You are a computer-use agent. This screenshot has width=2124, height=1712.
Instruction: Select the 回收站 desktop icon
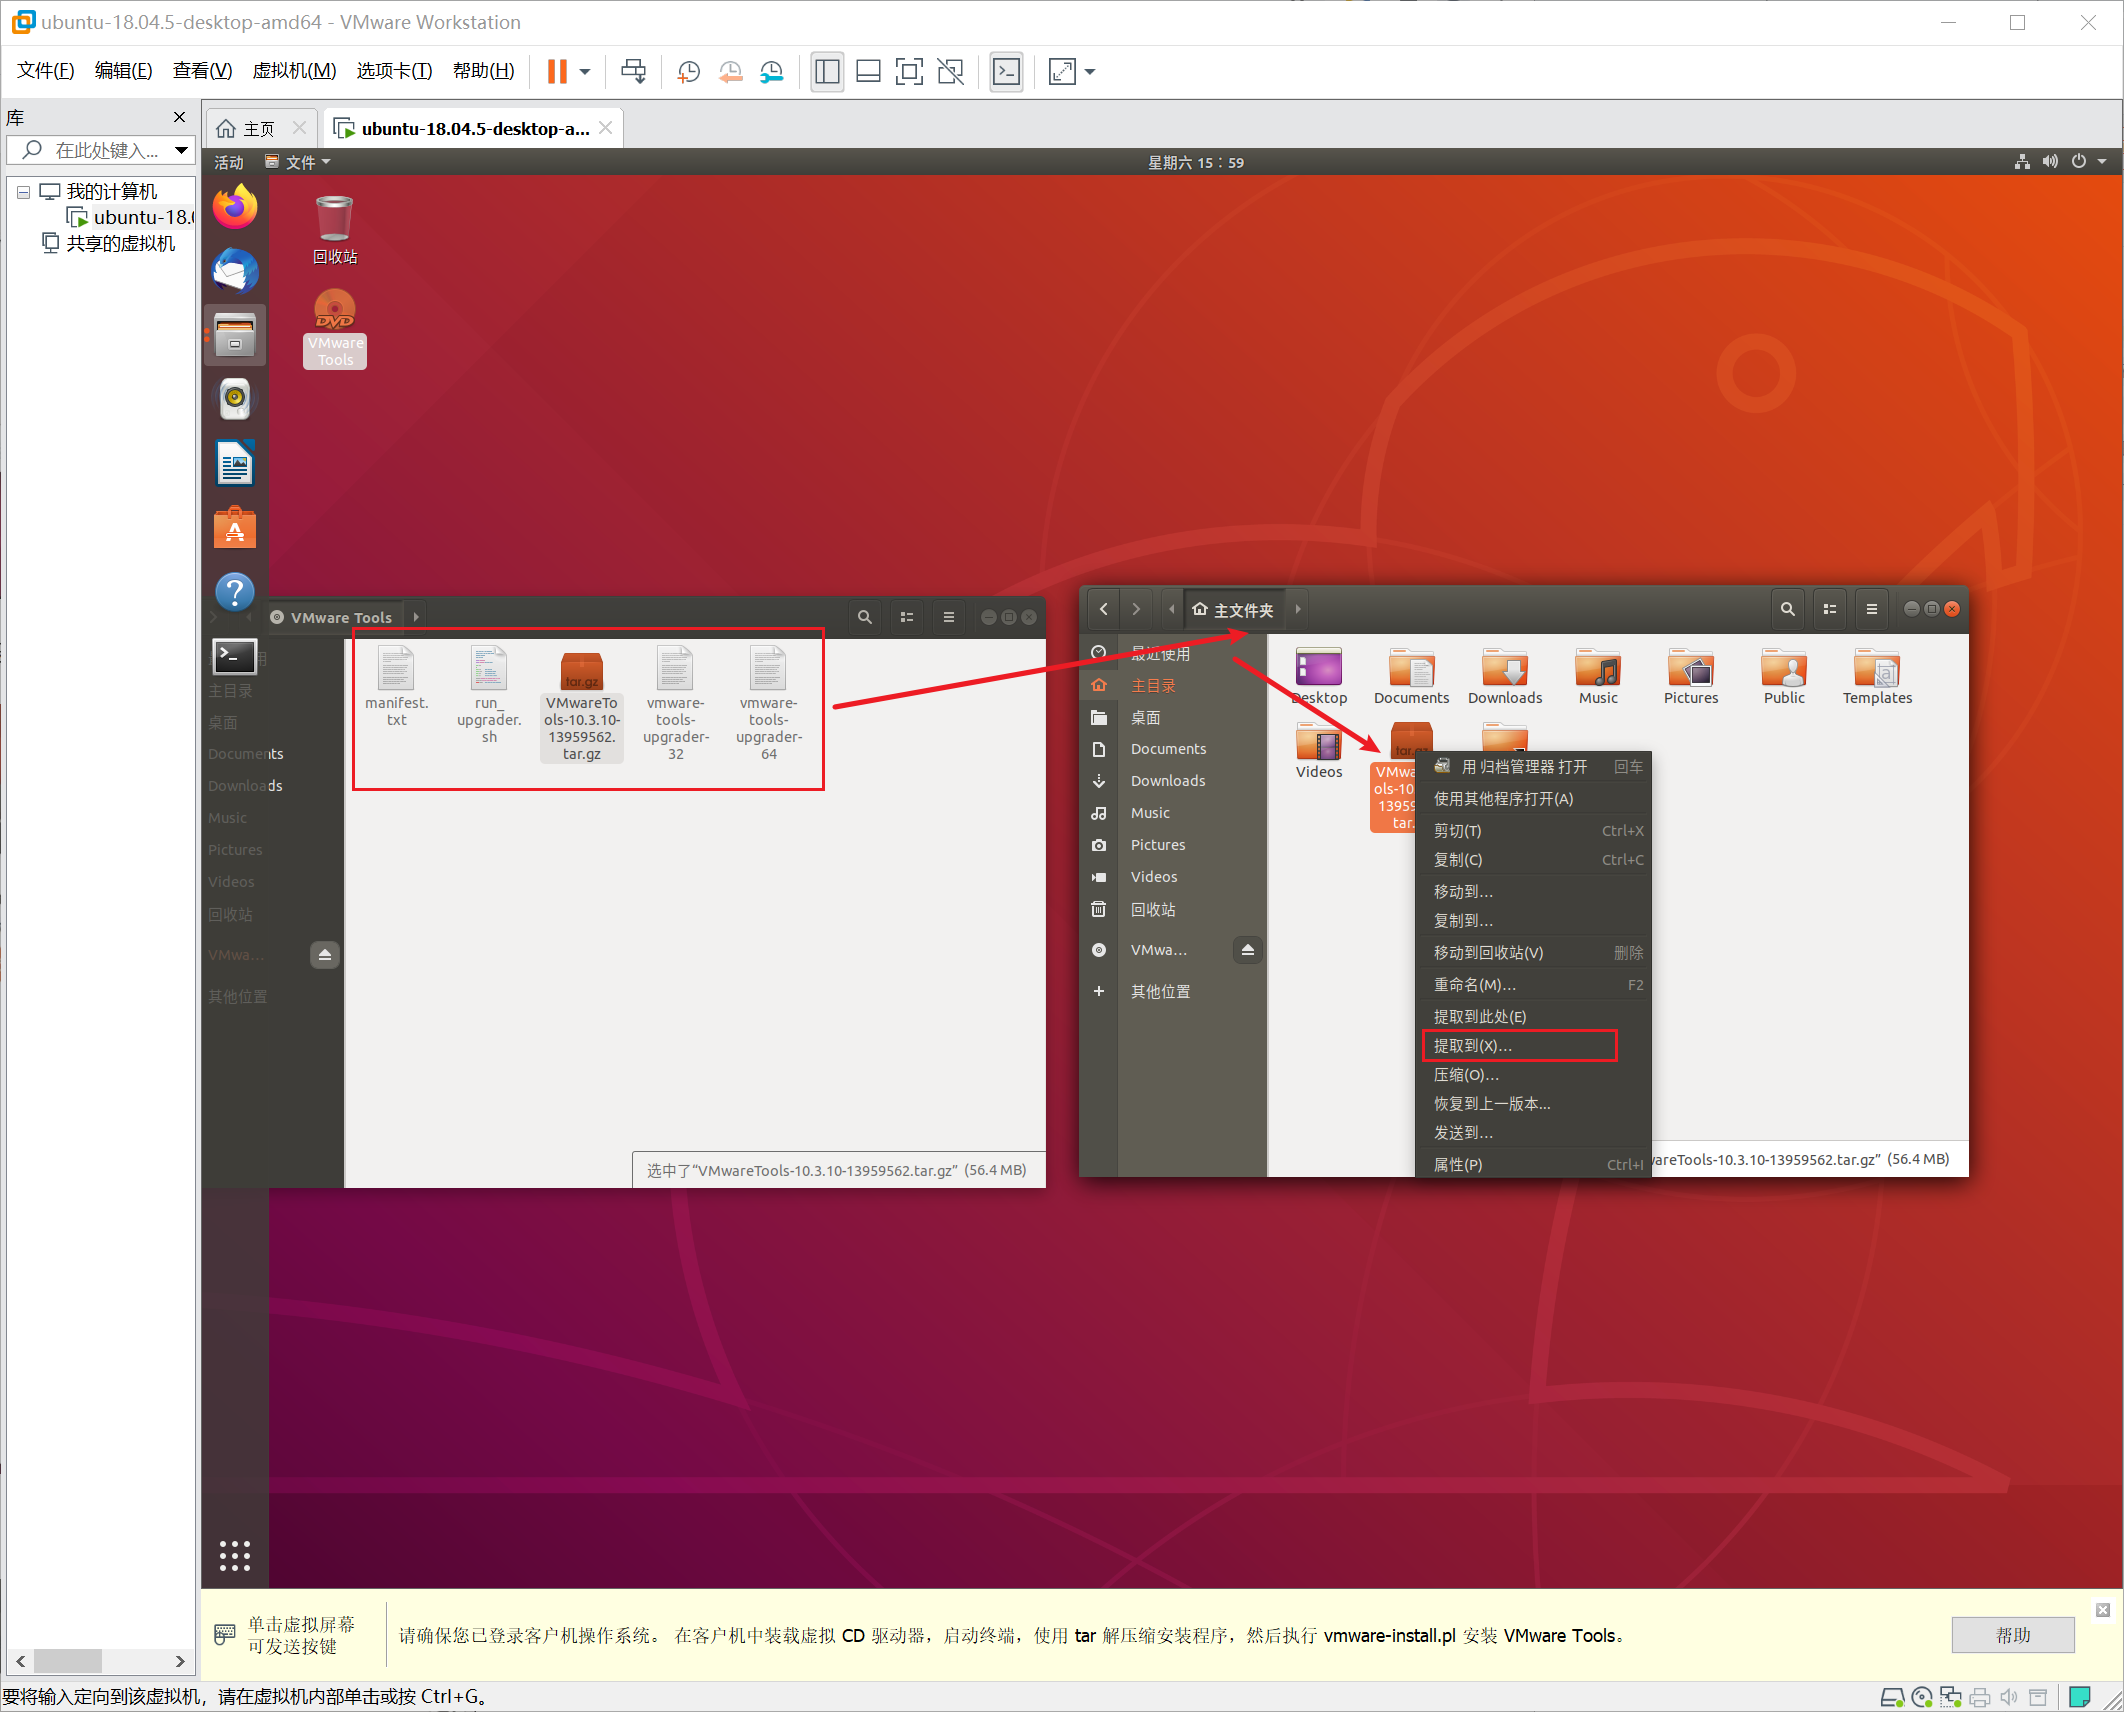click(x=335, y=230)
